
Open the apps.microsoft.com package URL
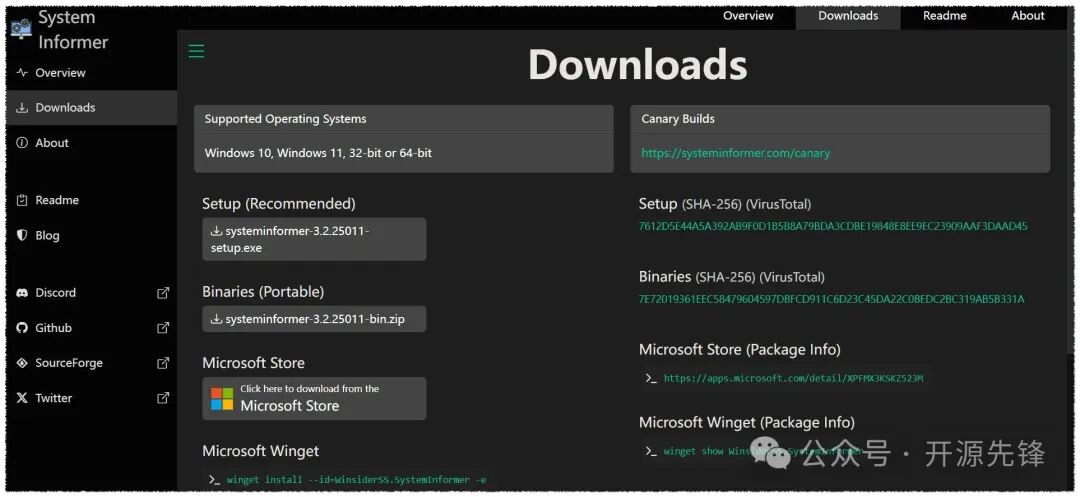pos(793,378)
